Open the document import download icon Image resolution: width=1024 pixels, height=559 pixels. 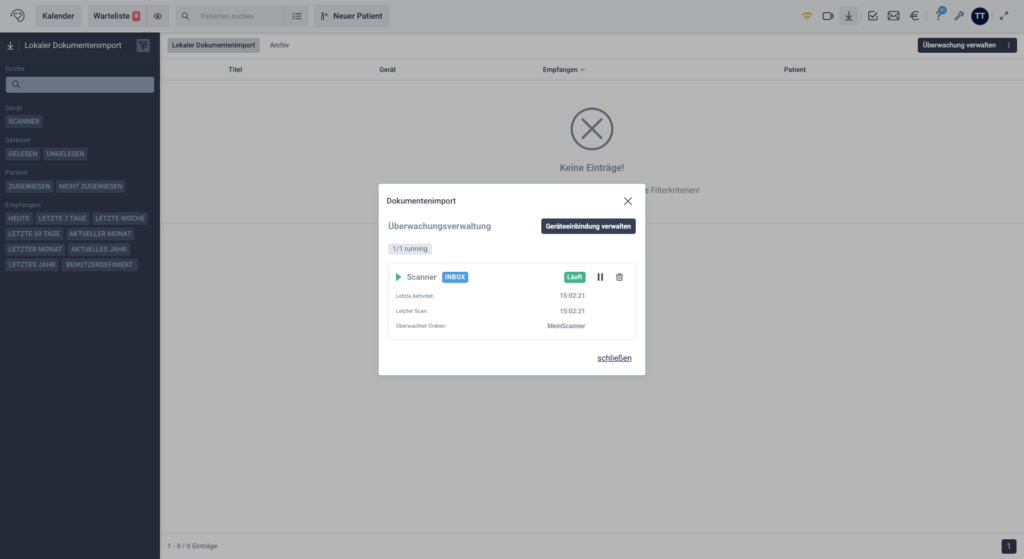click(849, 16)
